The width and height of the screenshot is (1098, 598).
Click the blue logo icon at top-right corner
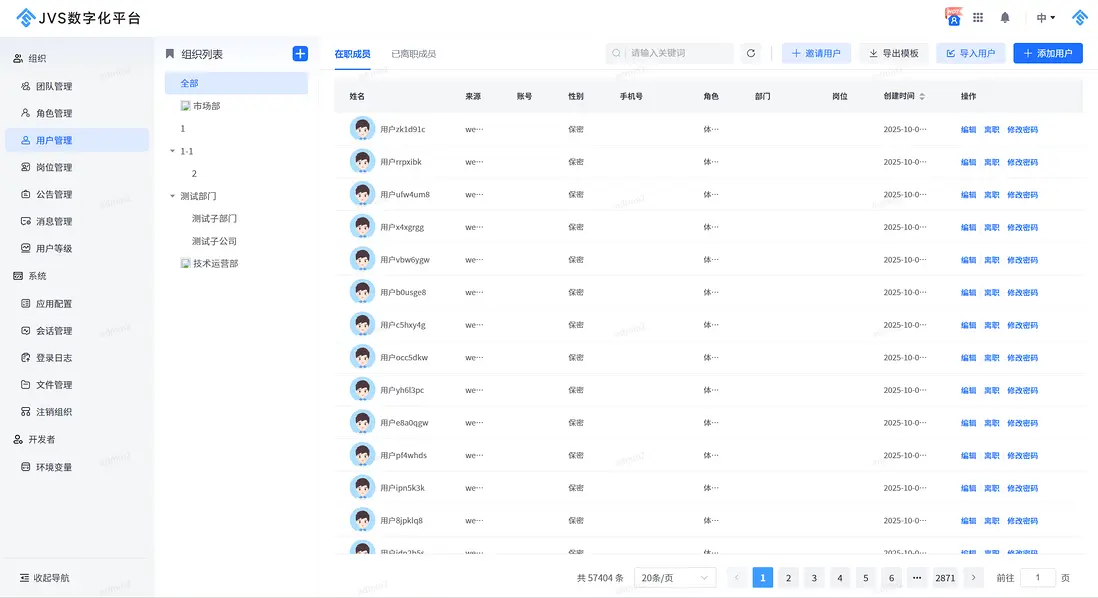(1080, 18)
